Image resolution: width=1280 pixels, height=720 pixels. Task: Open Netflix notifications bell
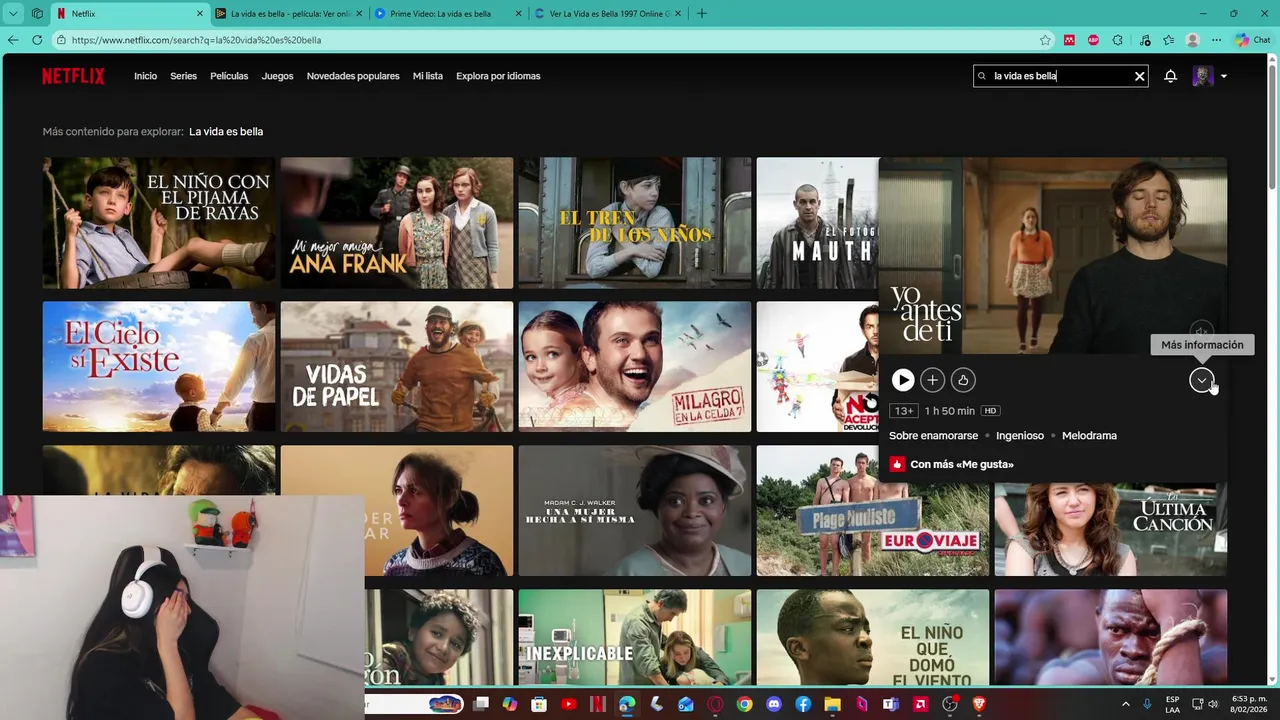point(1170,76)
